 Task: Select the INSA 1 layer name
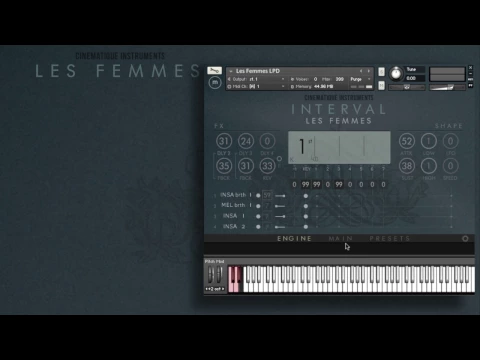[x=234, y=216]
